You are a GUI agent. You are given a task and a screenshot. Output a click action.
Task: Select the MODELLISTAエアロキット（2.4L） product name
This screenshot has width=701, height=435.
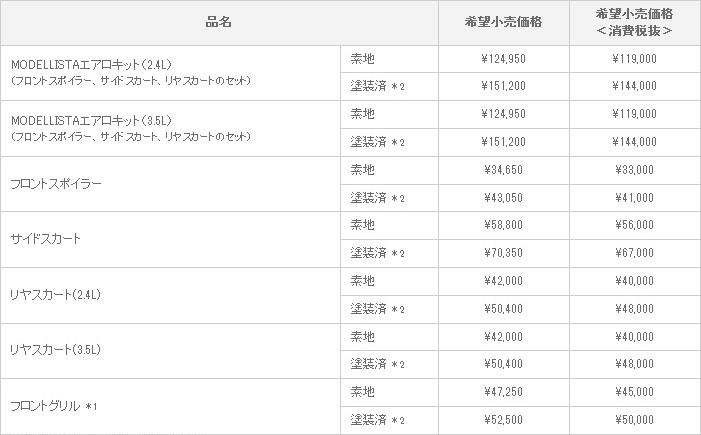(92, 65)
